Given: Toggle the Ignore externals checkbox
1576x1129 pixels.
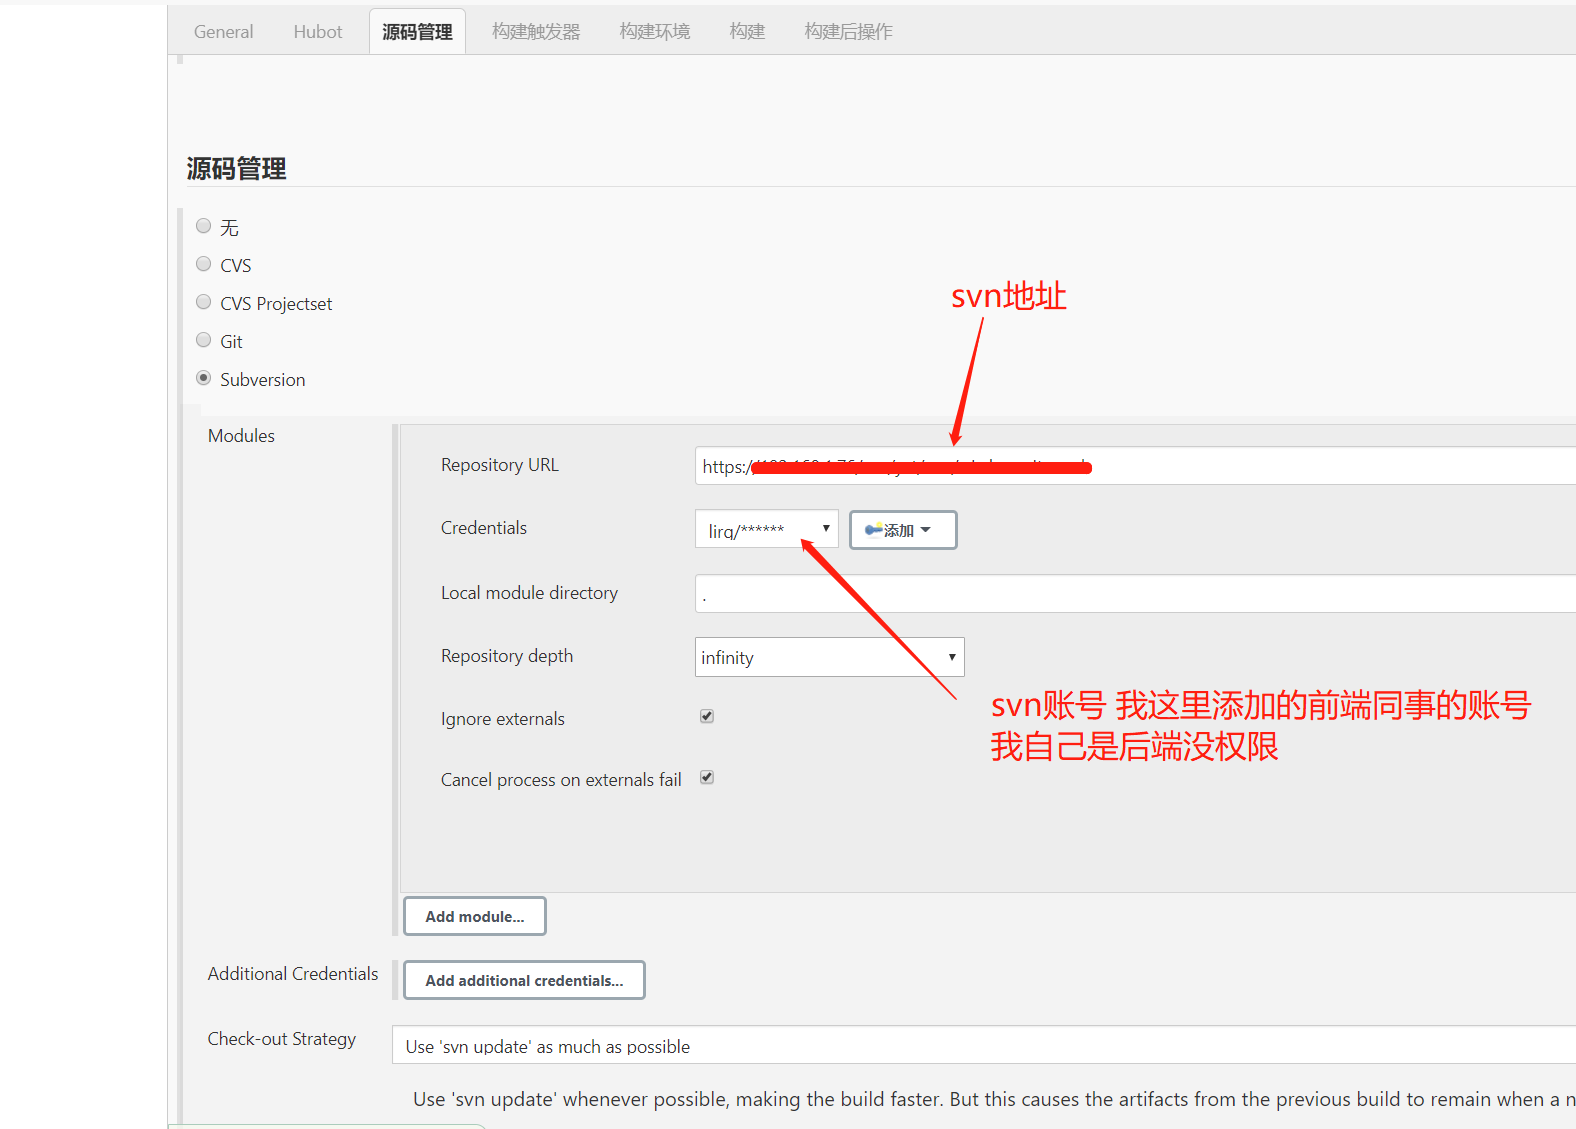Looking at the screenshot, I should (x=707, y=716).
